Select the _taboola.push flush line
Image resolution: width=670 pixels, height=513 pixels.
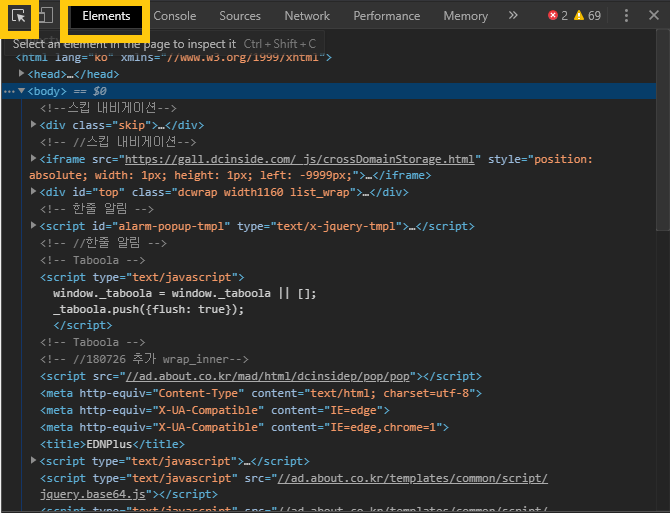pos(148,309)
